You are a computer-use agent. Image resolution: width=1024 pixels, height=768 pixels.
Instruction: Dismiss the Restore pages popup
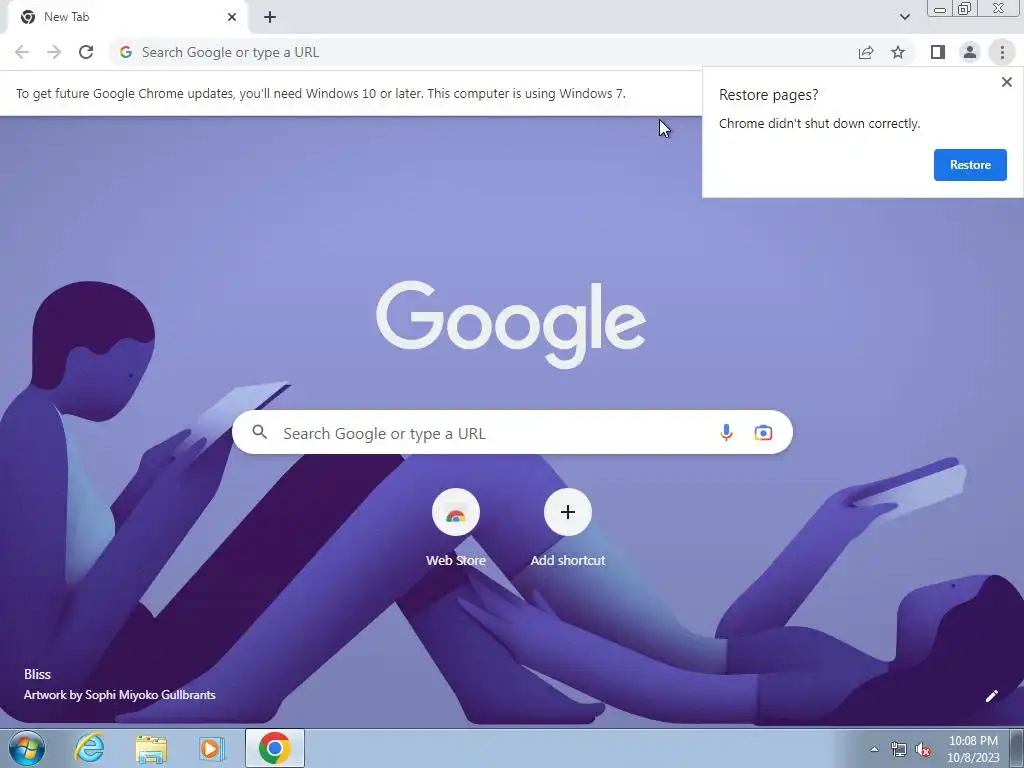1006,82
